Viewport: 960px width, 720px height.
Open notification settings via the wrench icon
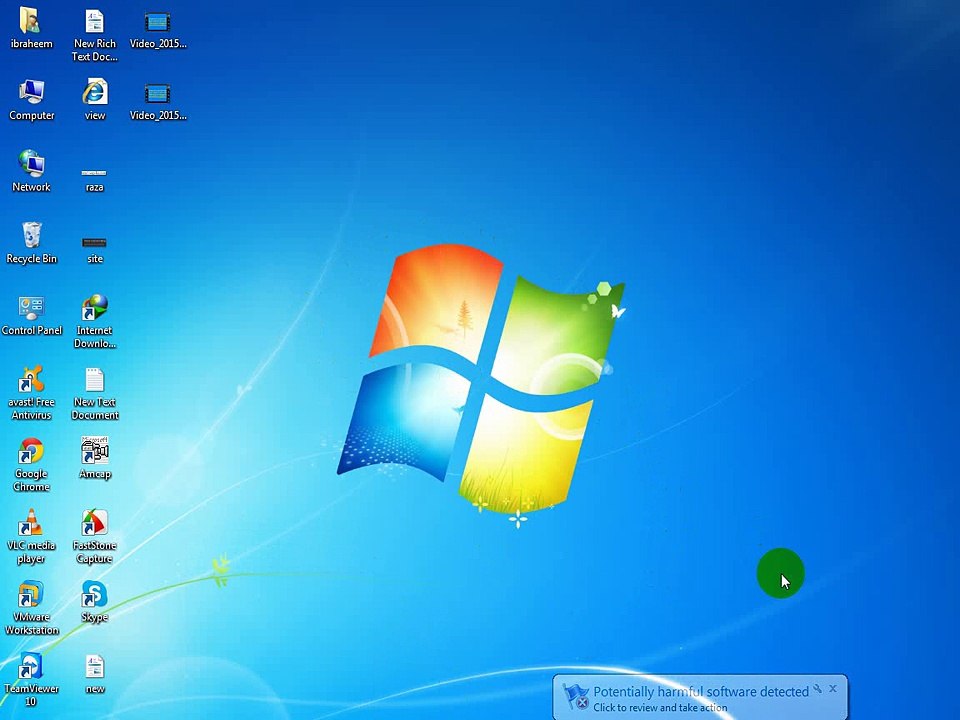817,689
